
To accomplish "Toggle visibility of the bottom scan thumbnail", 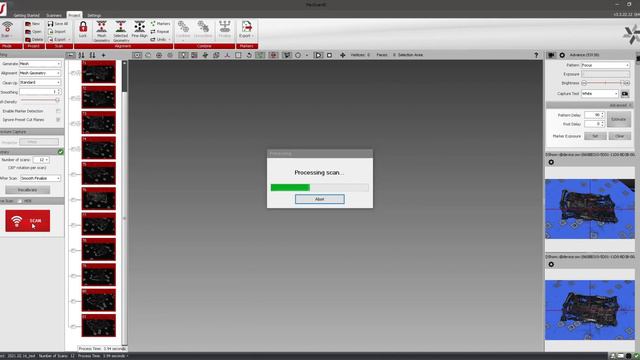I will (75, 327).
